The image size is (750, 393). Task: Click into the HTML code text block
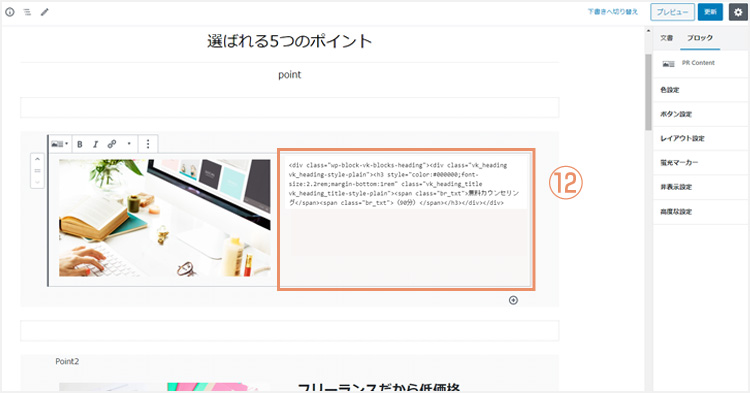[406, 184]
